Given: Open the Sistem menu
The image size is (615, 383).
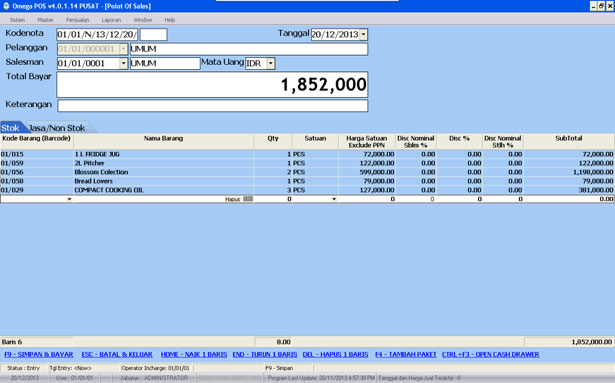Looking at the screenshot, I should (x=17, y=20).
